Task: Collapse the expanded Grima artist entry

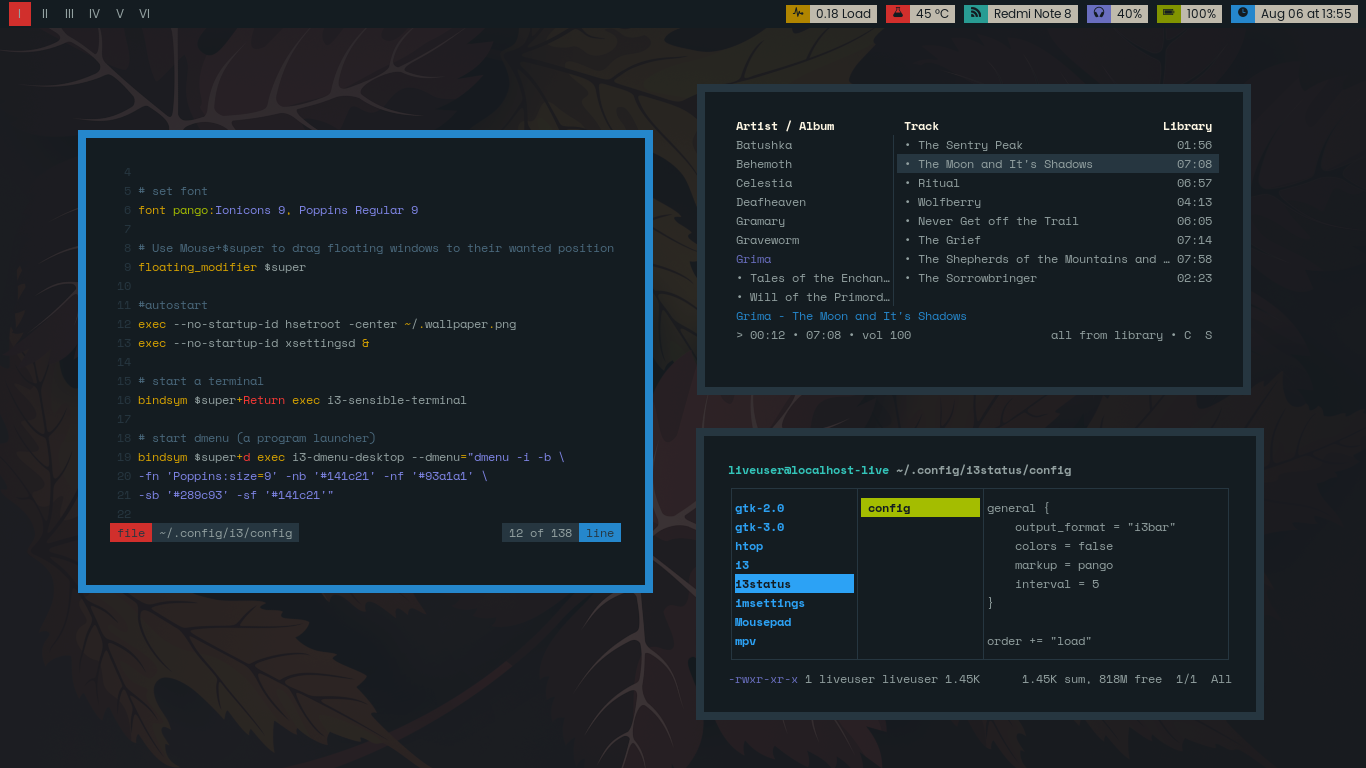Action: [x=754, y=259]
